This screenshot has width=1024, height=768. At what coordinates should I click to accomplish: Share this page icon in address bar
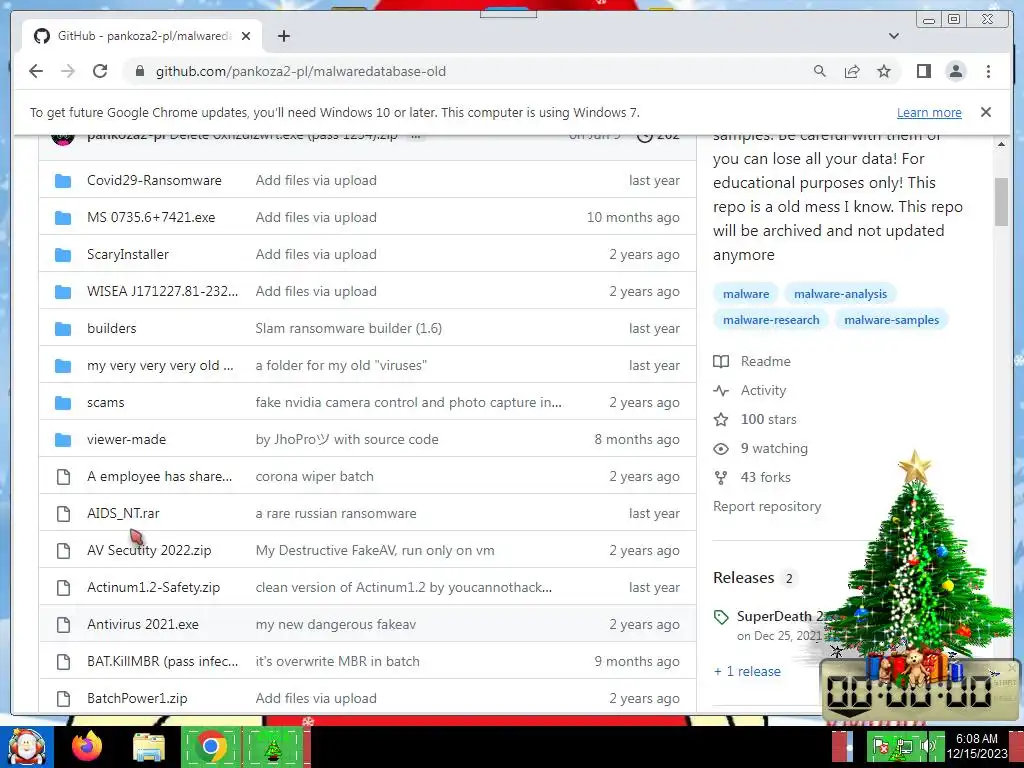pyautogui.click(x=852, y=71)
